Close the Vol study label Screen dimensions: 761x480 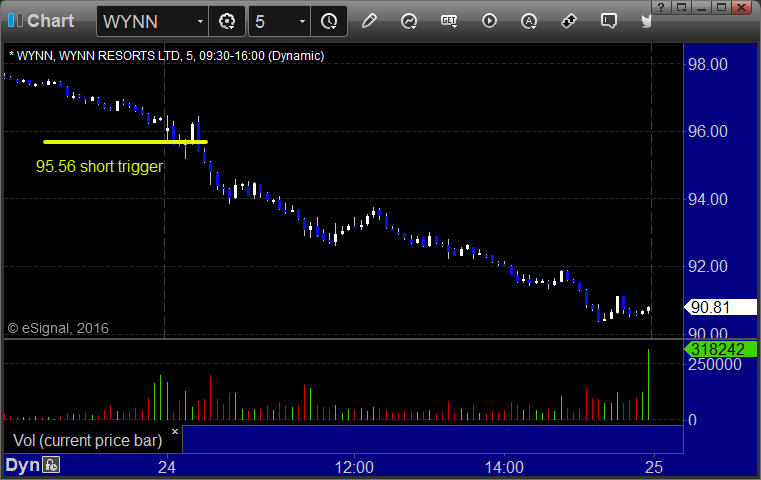click(175, 431)
